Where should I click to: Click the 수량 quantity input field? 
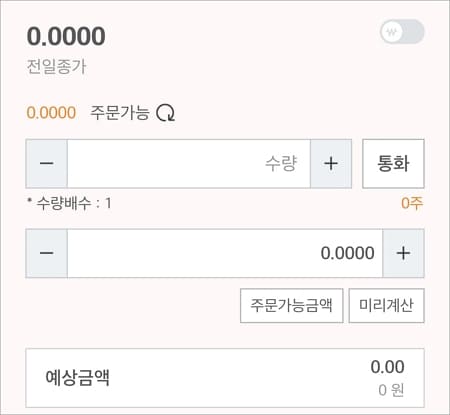189,164
